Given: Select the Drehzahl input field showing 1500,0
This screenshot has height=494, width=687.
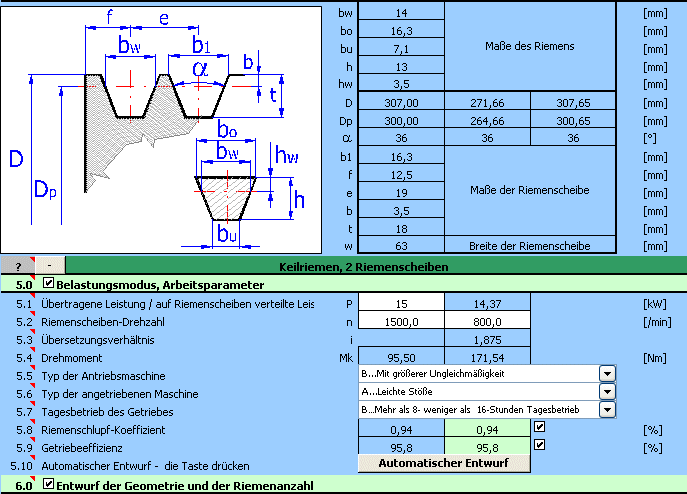Looking at the screenshot, I should (400, 321).
